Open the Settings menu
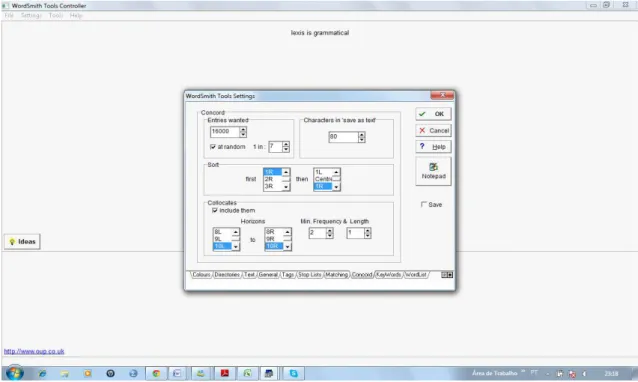This screenshot has height=382, width=638. 31,15
